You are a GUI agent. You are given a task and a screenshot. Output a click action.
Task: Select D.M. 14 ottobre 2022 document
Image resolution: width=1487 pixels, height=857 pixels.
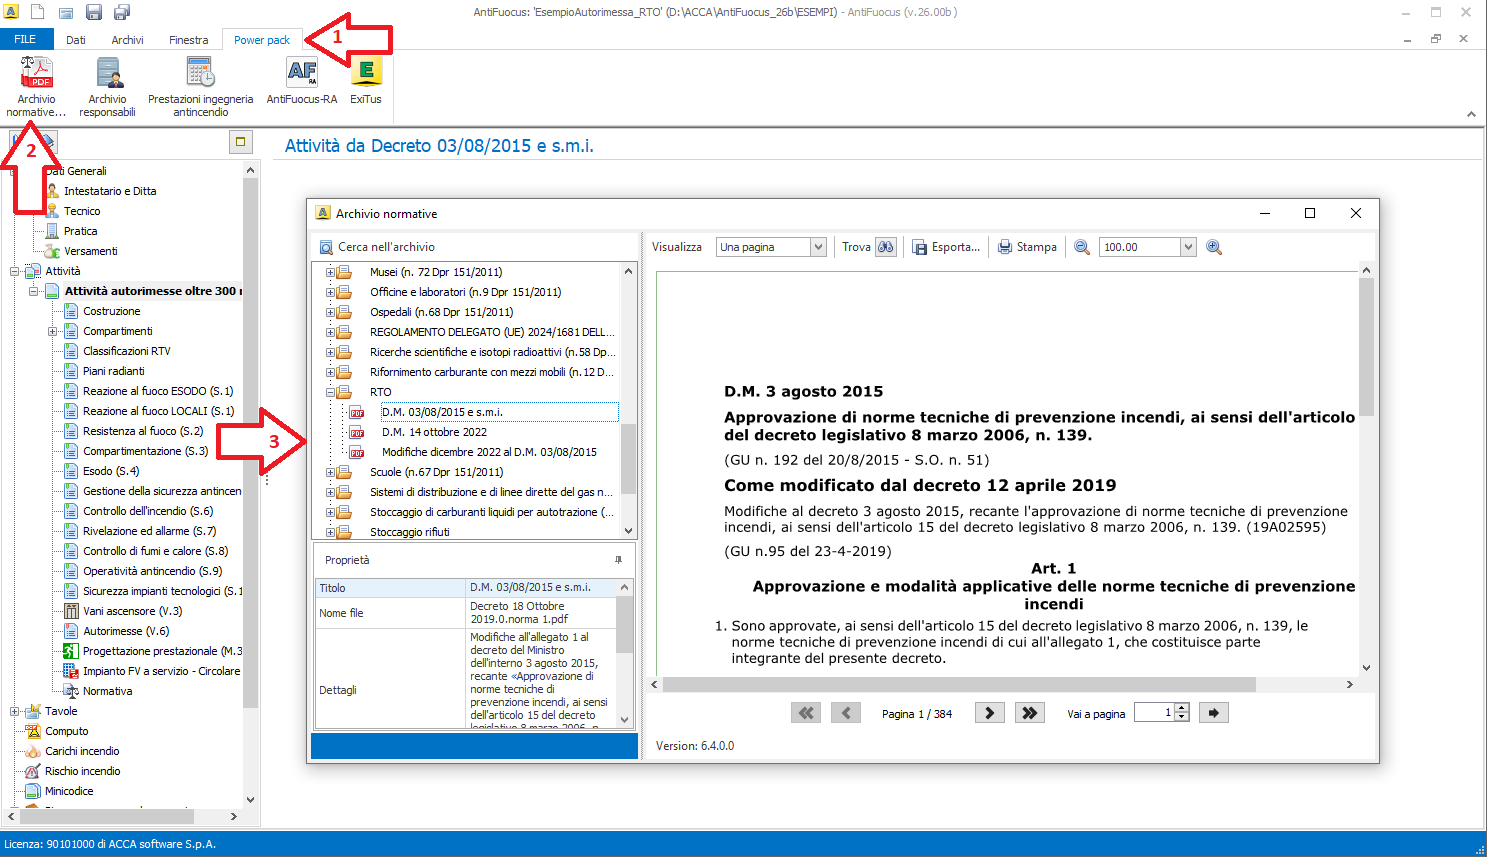(x=434, y=432)
